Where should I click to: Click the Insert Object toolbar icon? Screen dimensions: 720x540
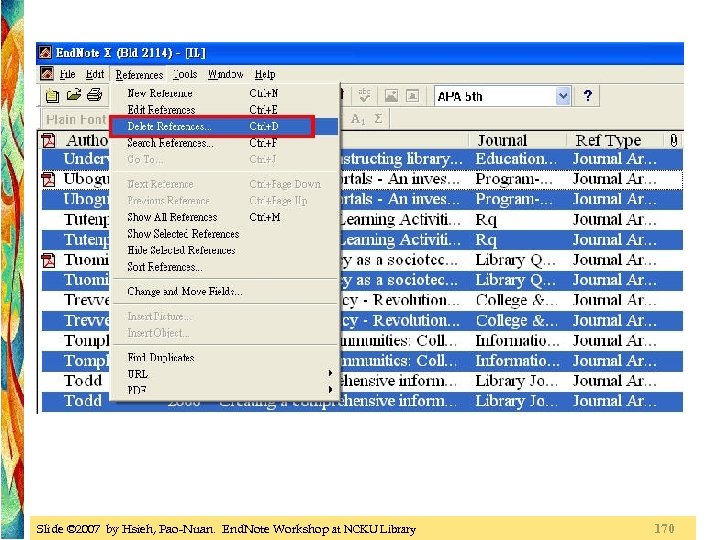click(412, 96)
